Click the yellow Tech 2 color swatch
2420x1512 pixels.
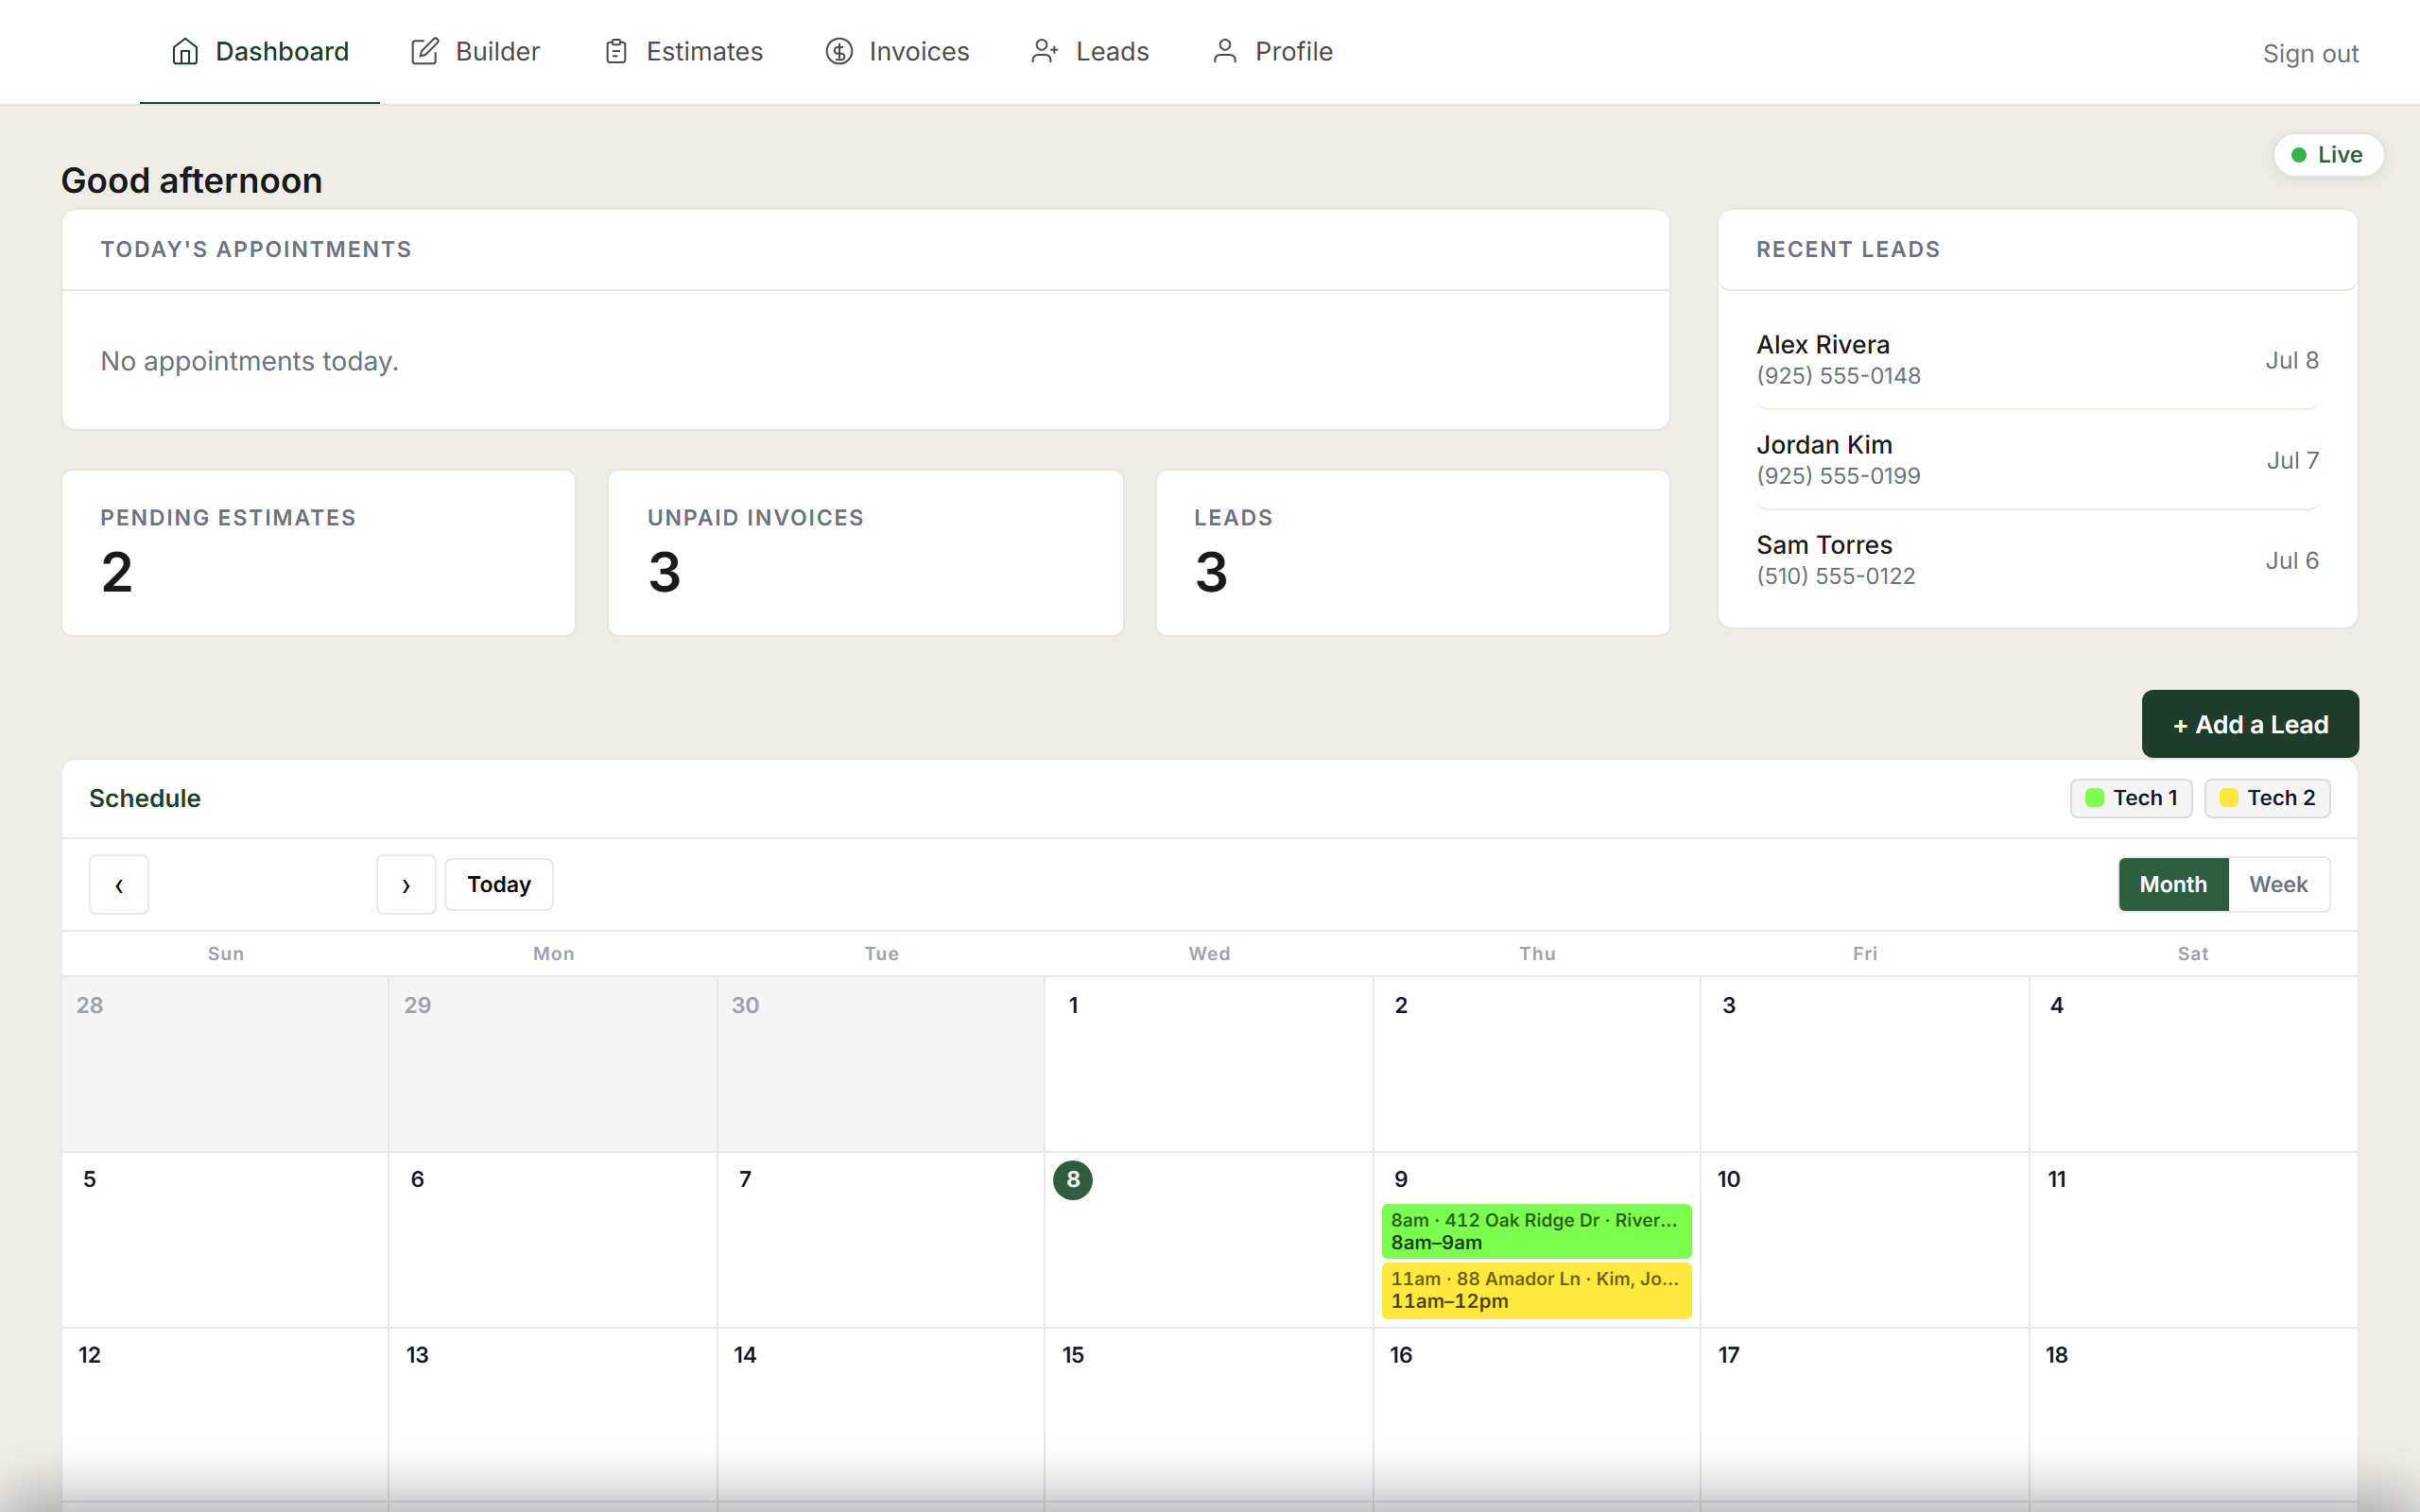click(2228, 798)
